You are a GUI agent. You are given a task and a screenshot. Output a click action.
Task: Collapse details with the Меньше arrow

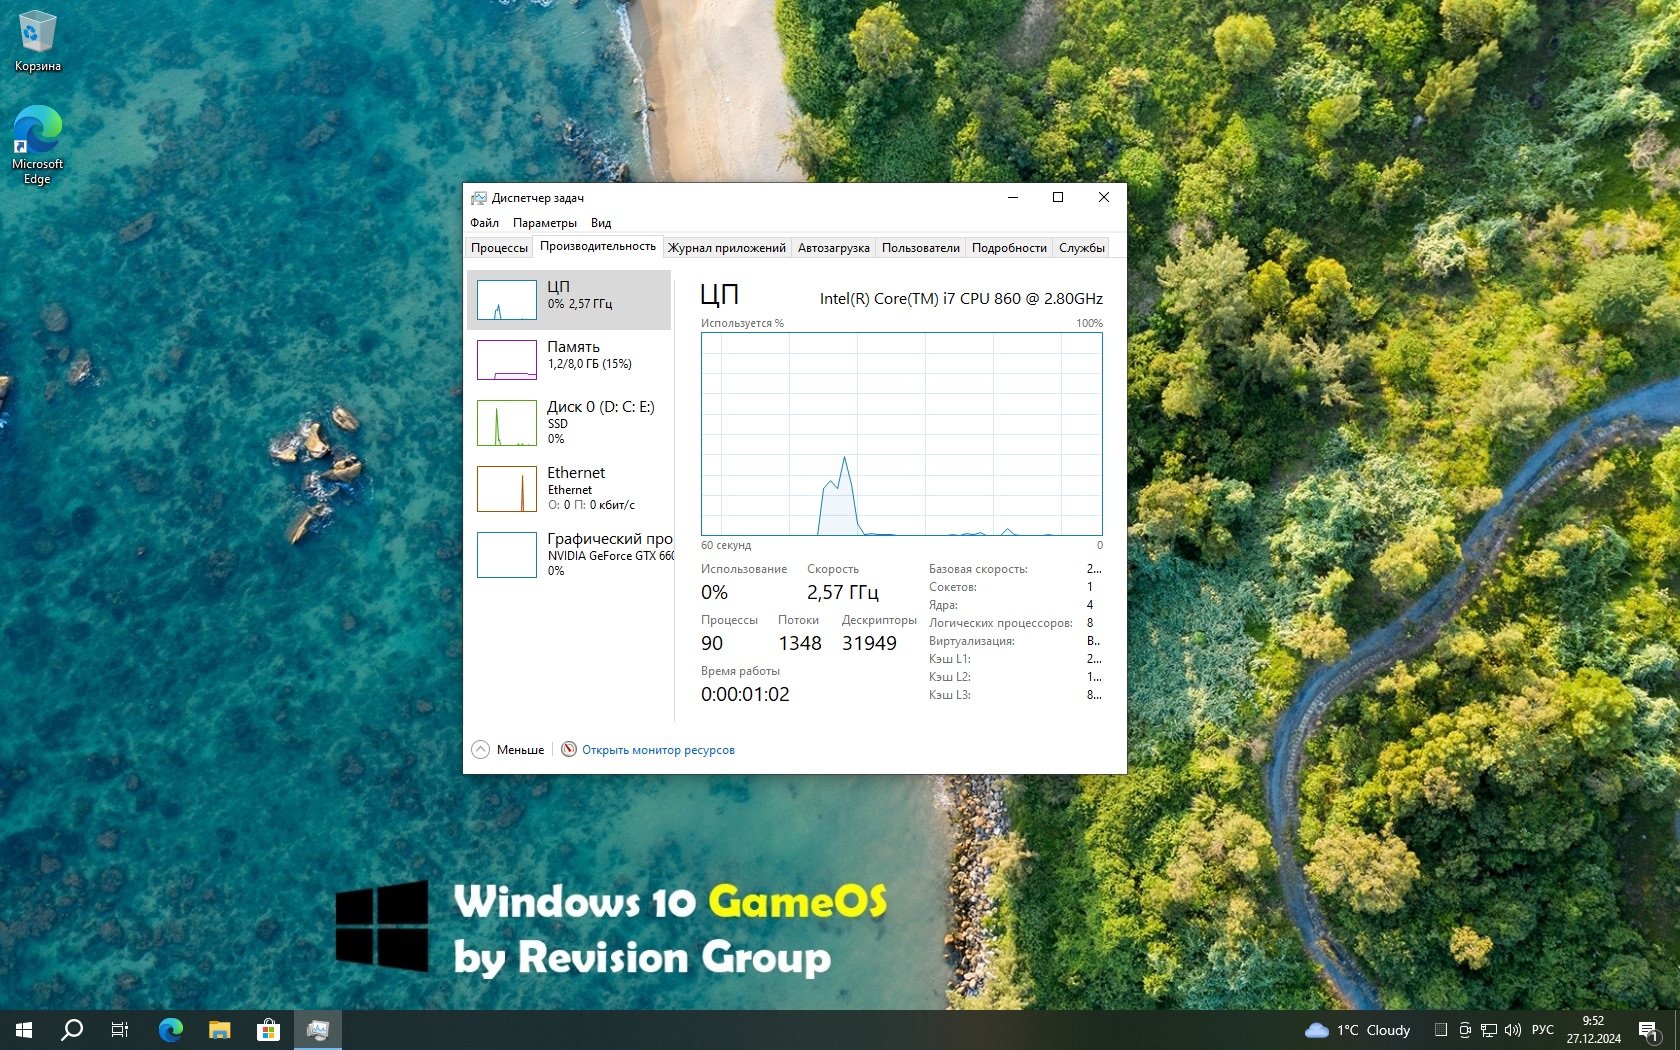(481, 749)
